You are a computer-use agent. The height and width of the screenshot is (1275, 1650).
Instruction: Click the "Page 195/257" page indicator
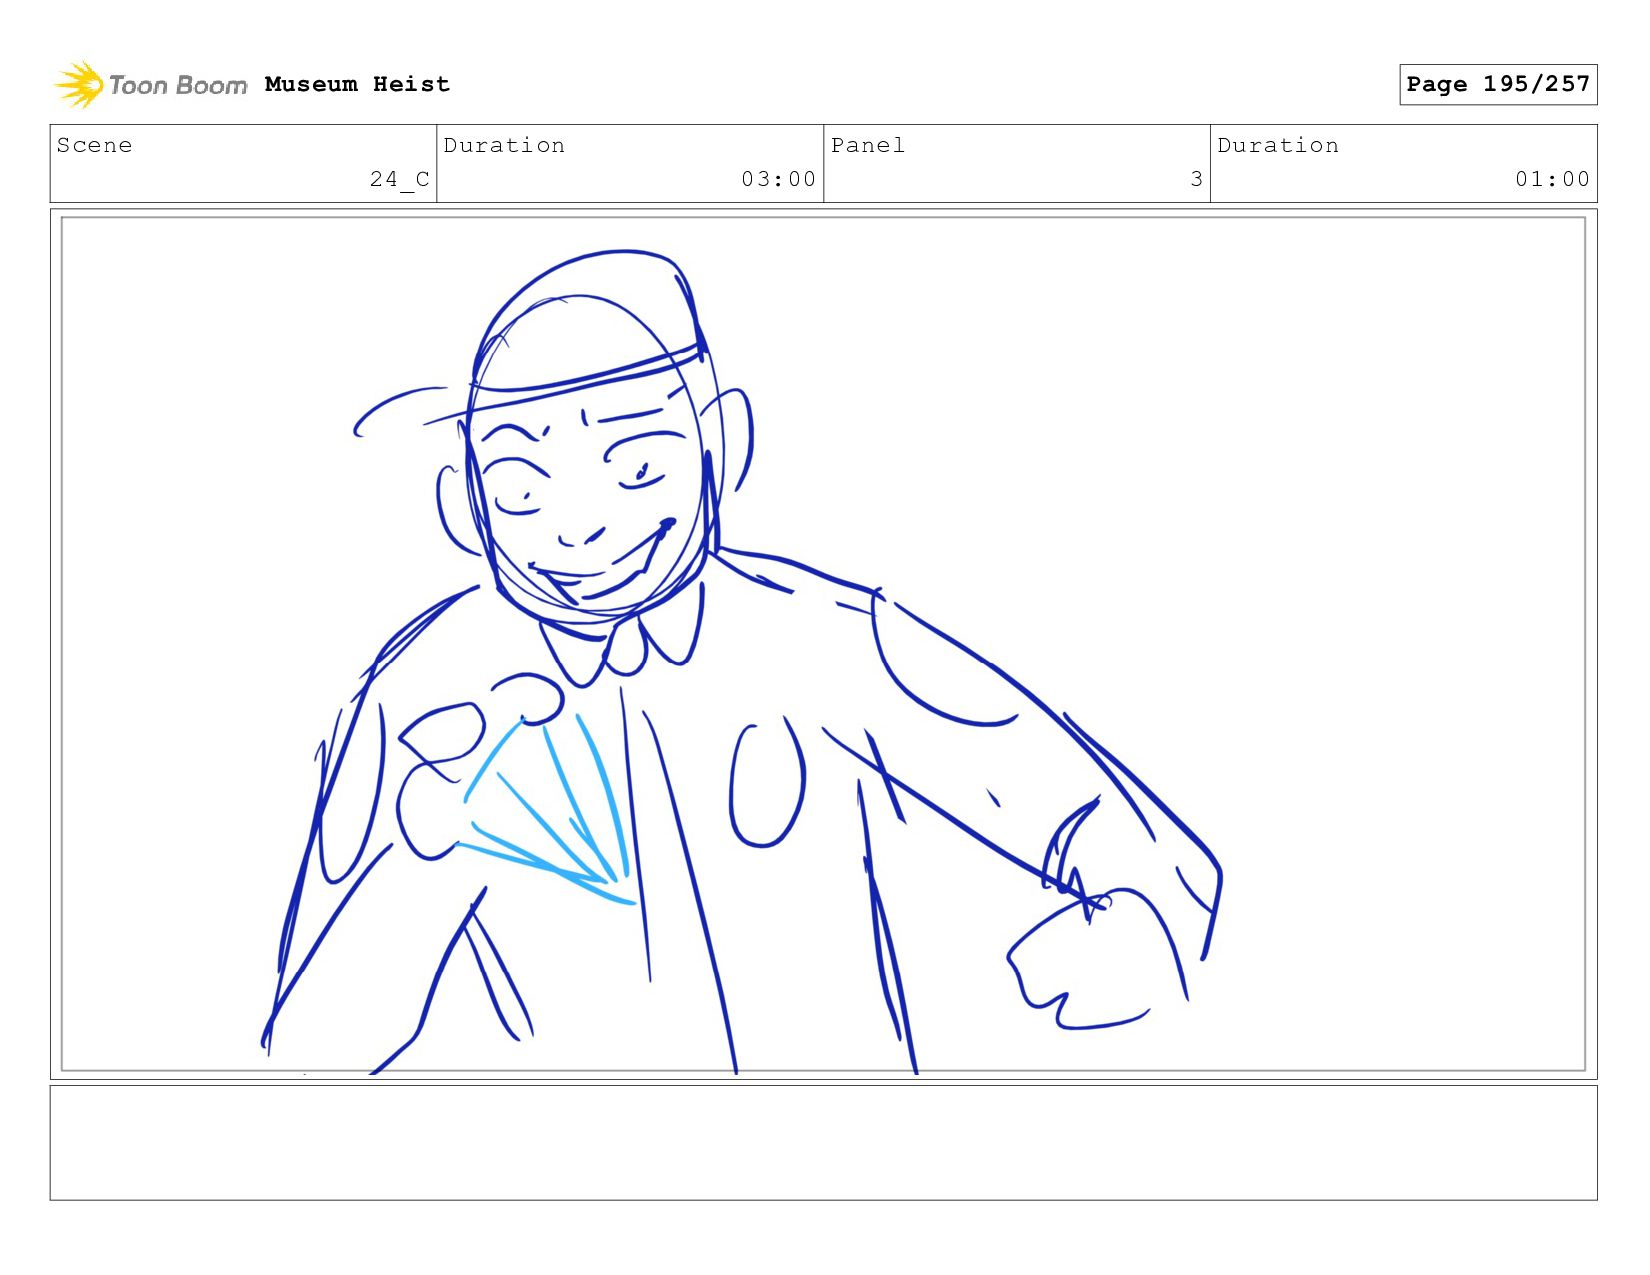pyautogui.click(x=1498, y=84)
